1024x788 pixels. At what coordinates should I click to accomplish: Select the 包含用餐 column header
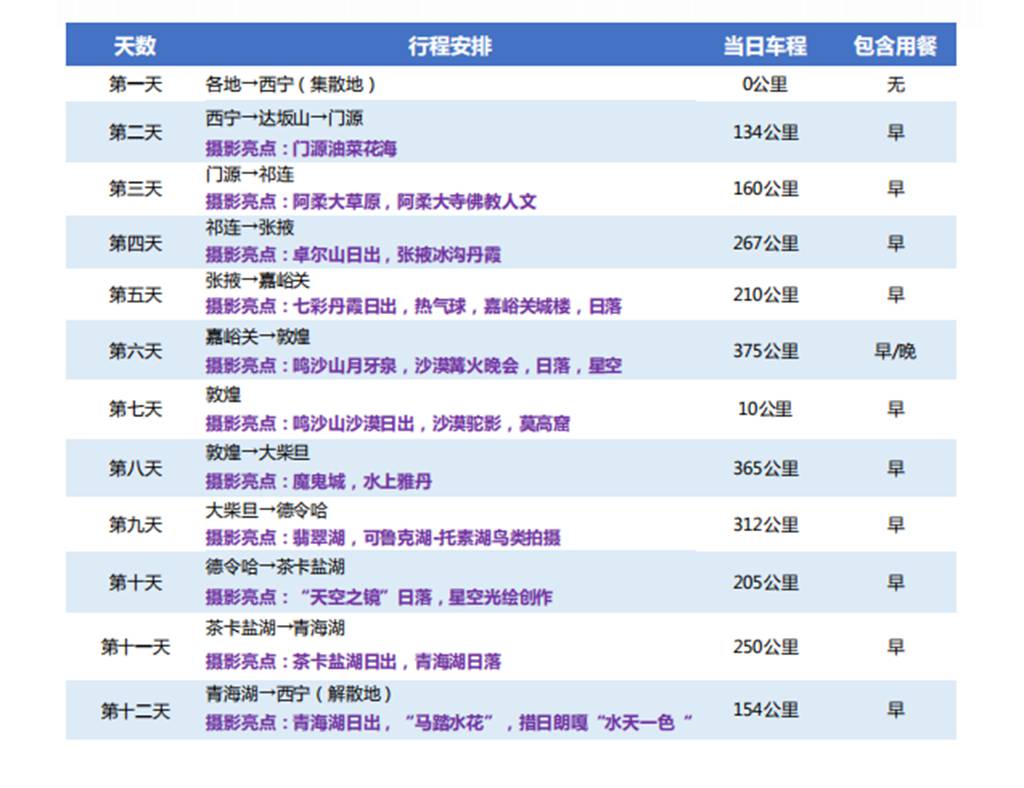click(895, 46)
